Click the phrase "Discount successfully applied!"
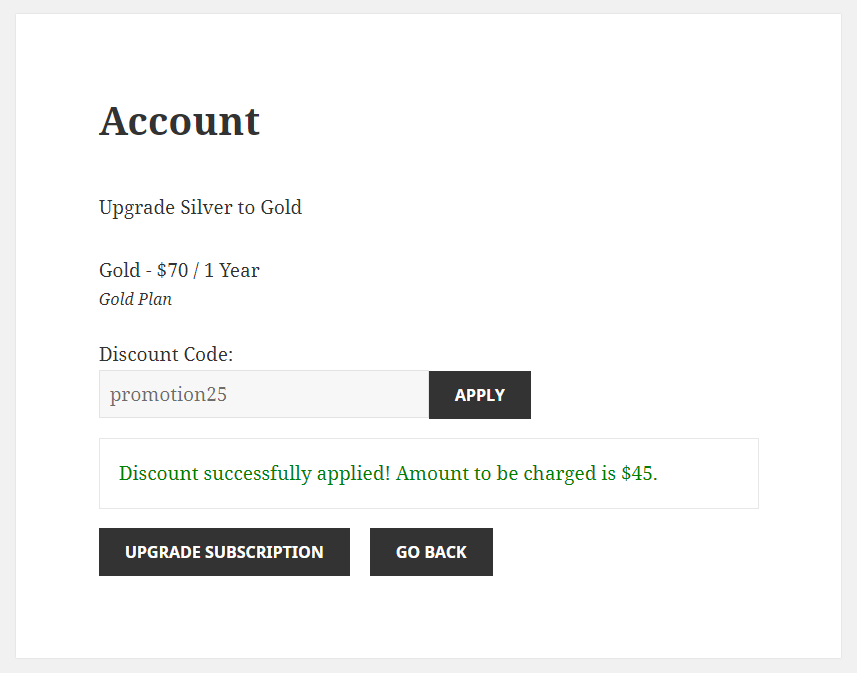The image size is (857, 673). [x=254, y=474]
